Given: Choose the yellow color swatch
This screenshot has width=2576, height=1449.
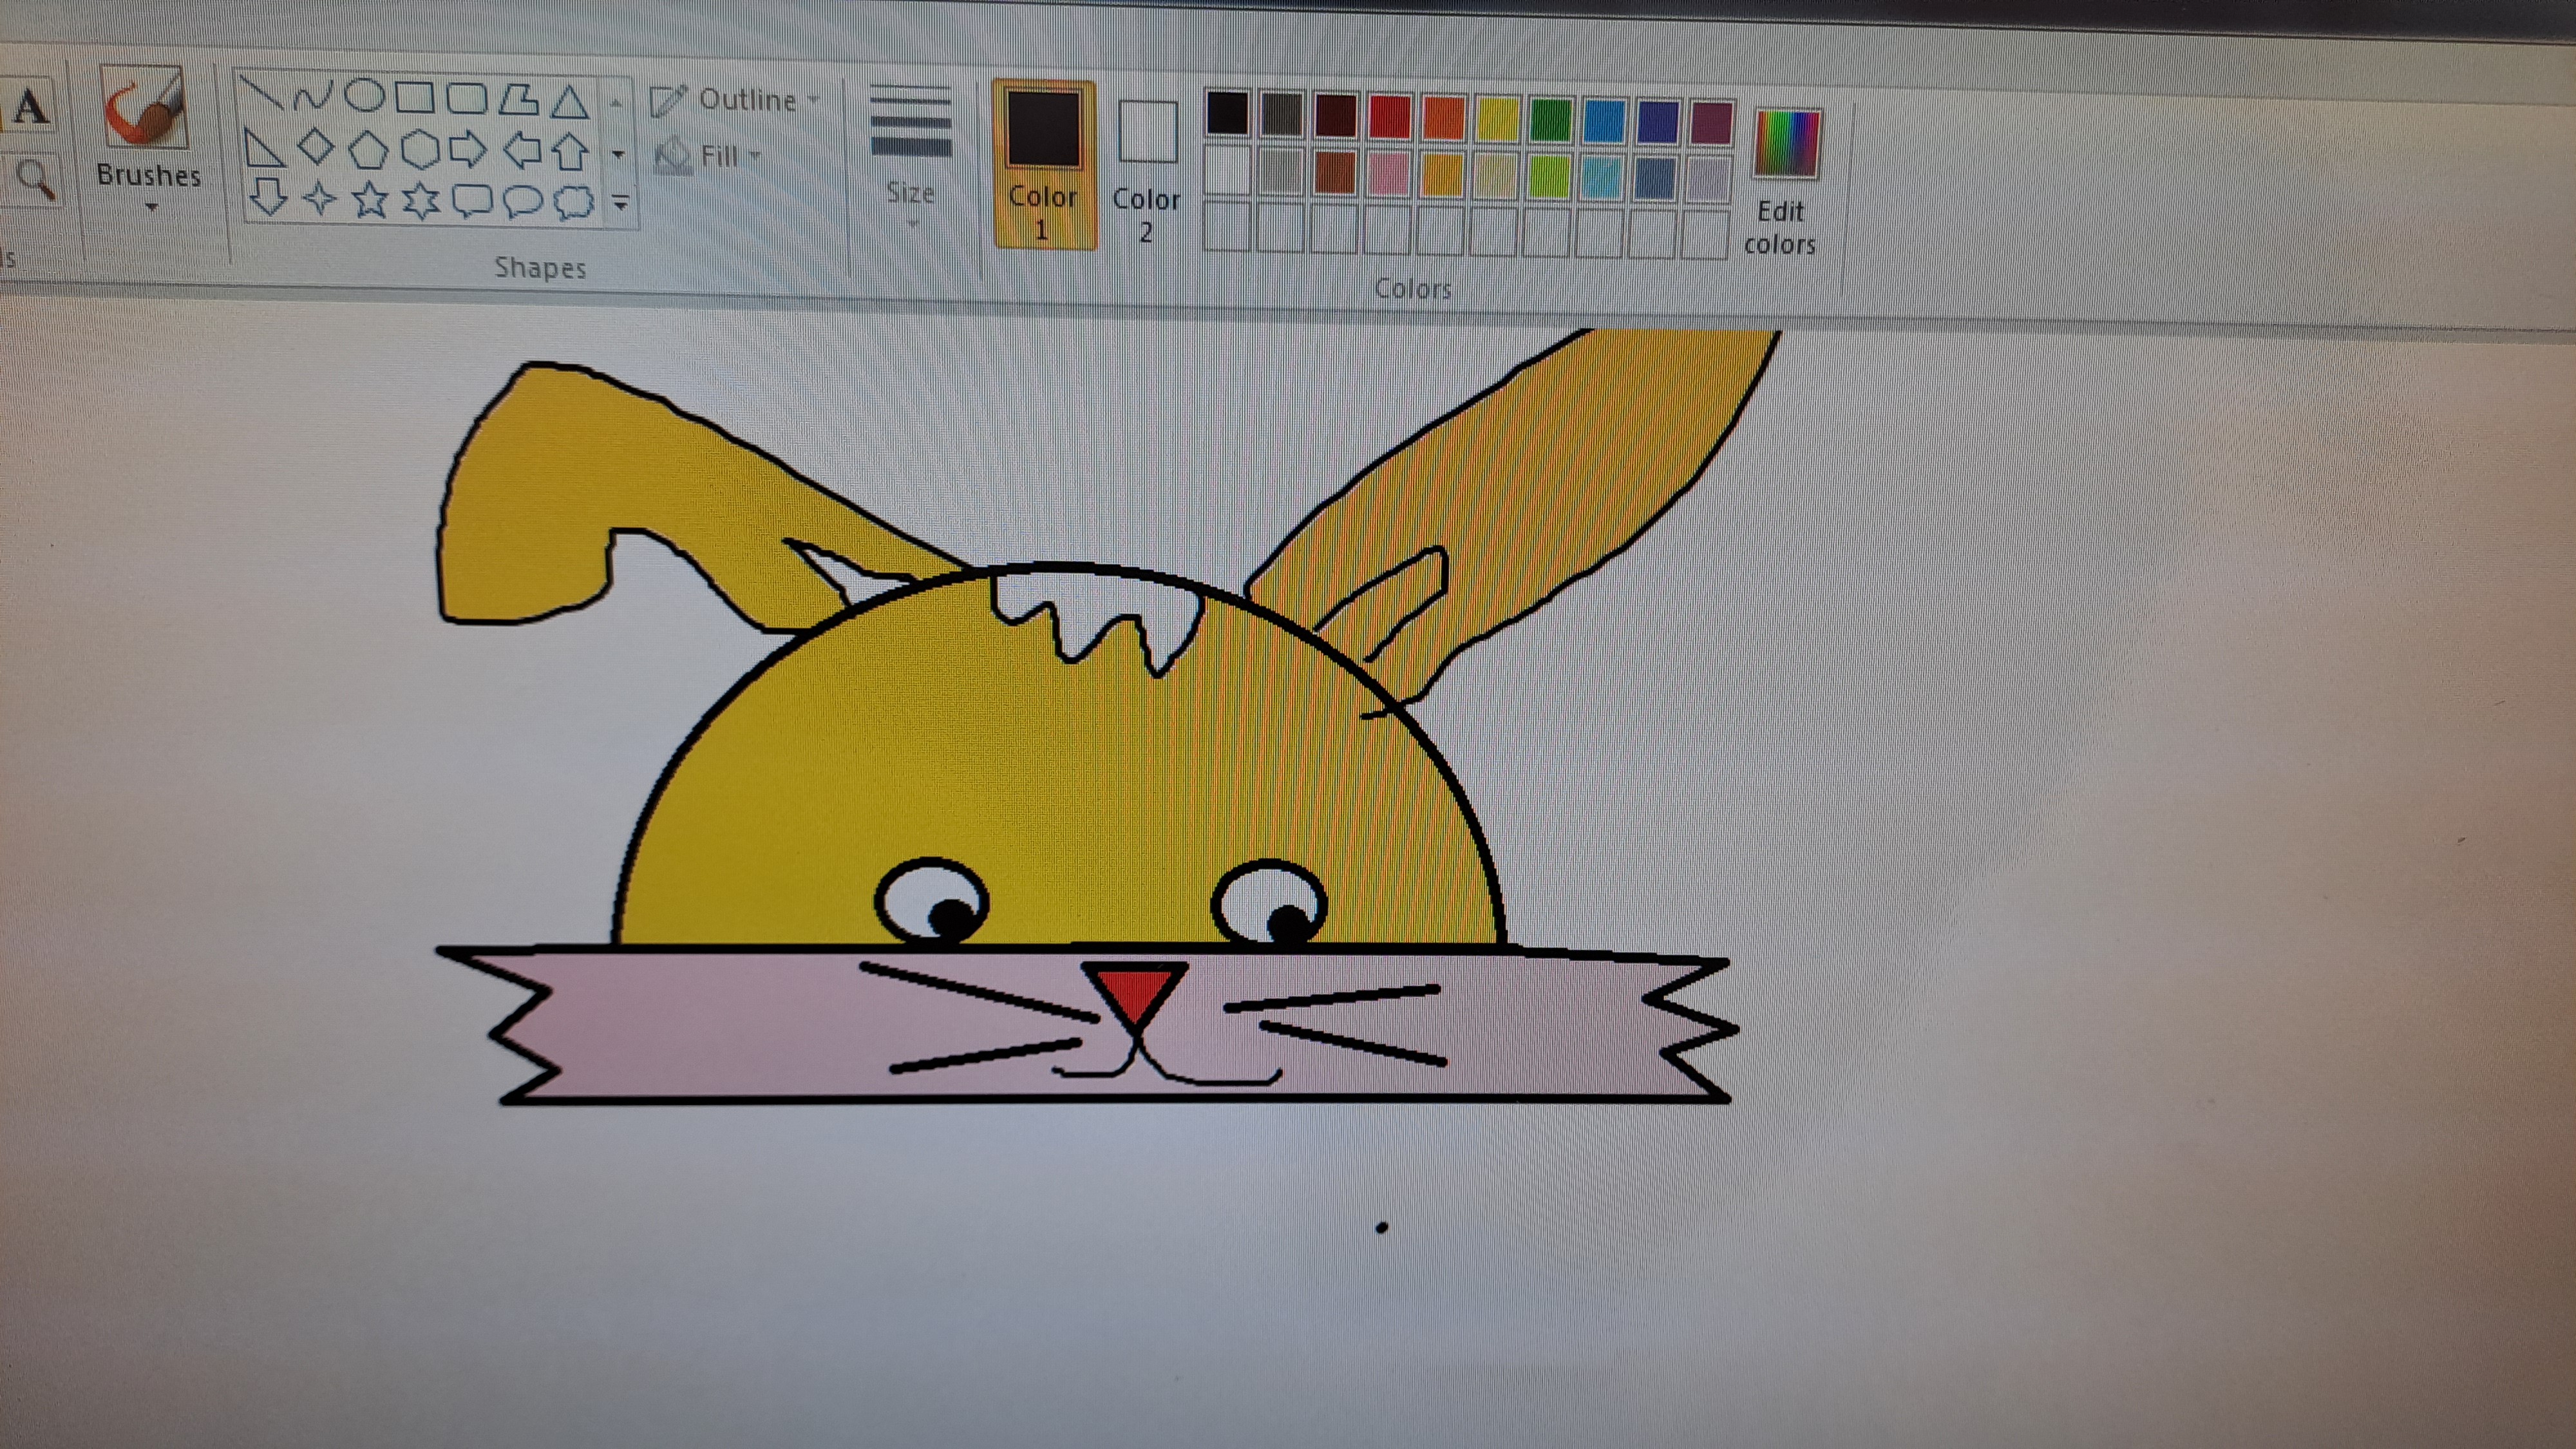Looking at the screenshot, I should (x=1497, y=120).
